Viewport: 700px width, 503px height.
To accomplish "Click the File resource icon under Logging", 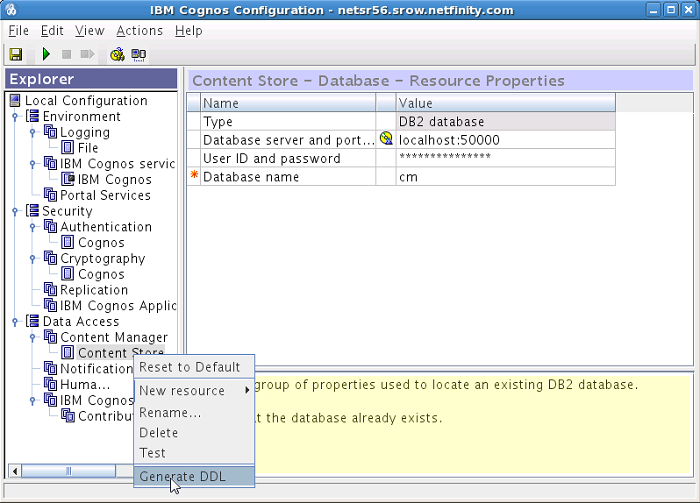I will pos(67,147).
